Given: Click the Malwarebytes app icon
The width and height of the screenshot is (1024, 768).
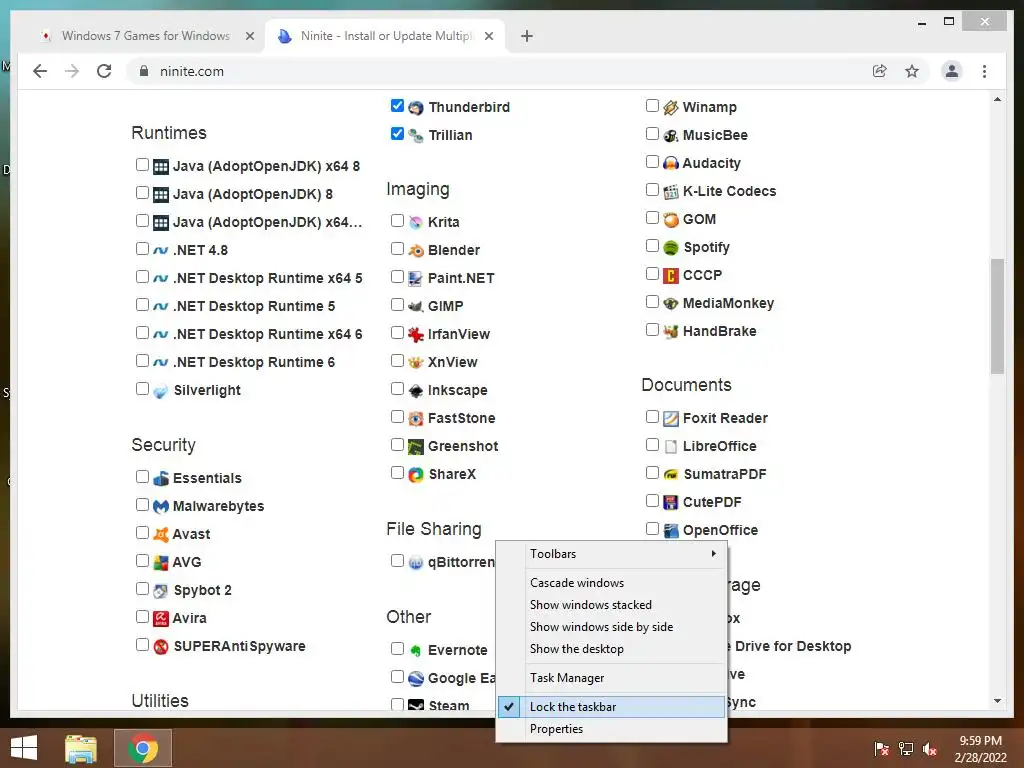Looking at the screenshot, I should [x=161, y=507].
